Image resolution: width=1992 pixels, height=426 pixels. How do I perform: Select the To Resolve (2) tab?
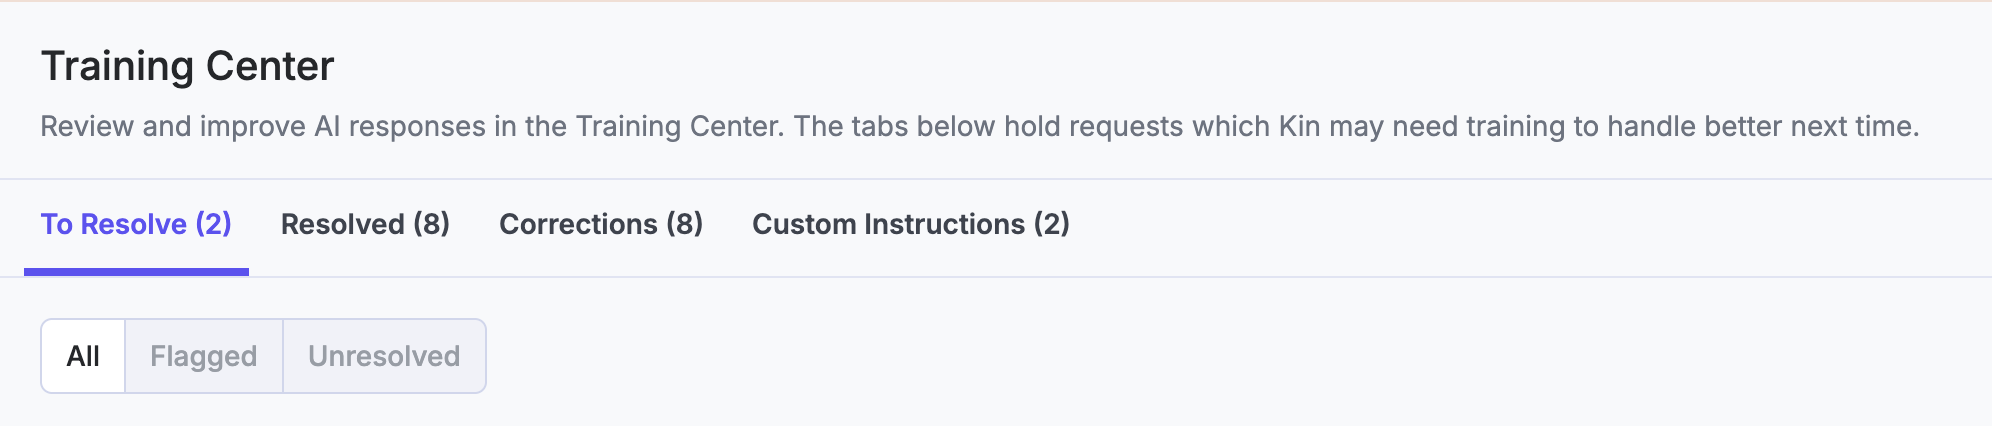136,224
